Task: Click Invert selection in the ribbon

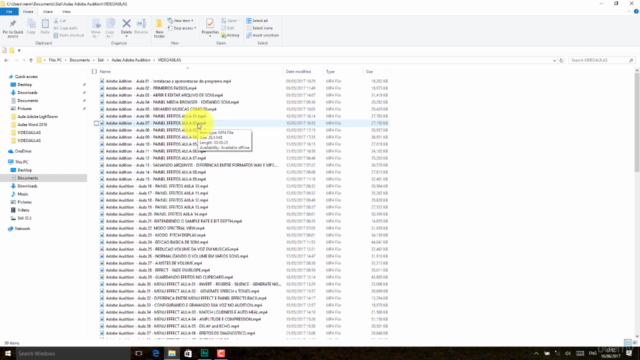Action: click(262, 36)
